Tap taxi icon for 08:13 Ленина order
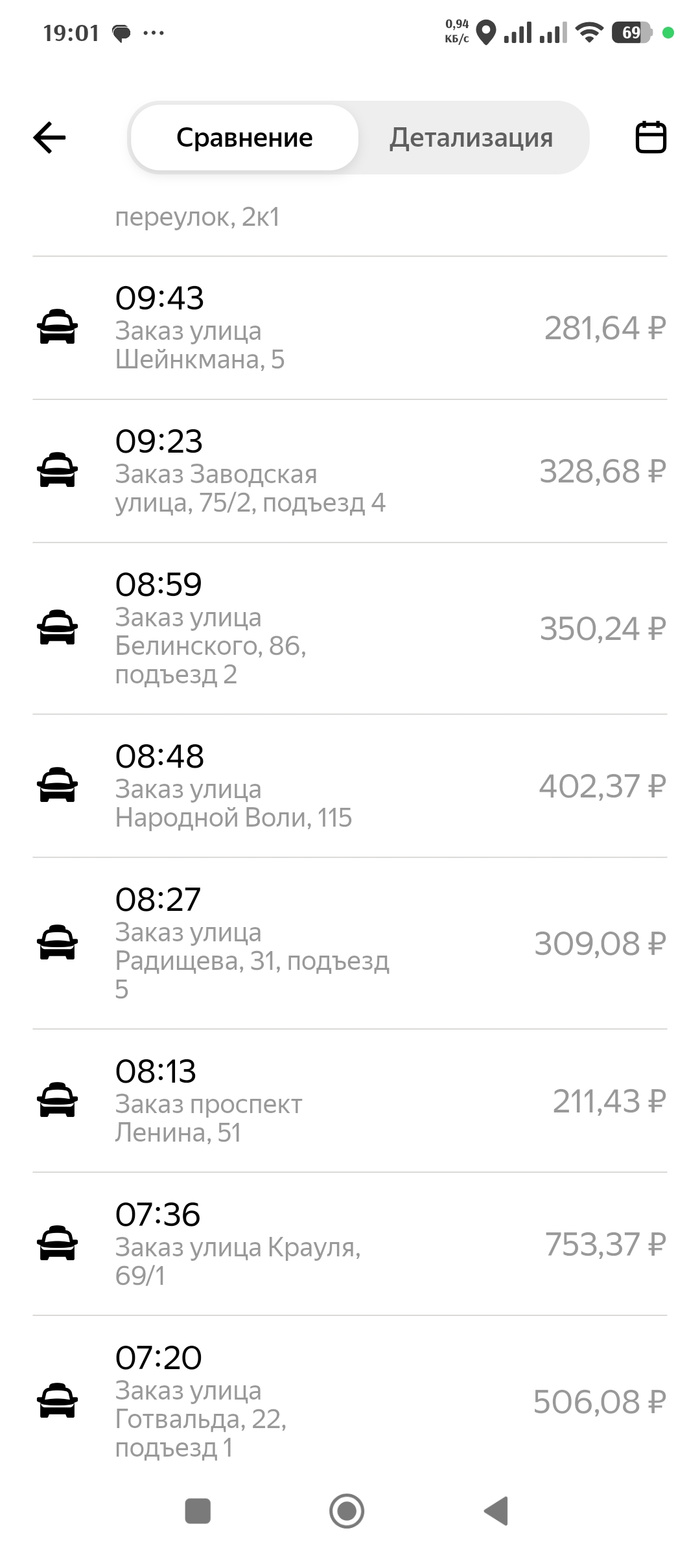The image size is (700, 1556). click(x=57, y=1101)
